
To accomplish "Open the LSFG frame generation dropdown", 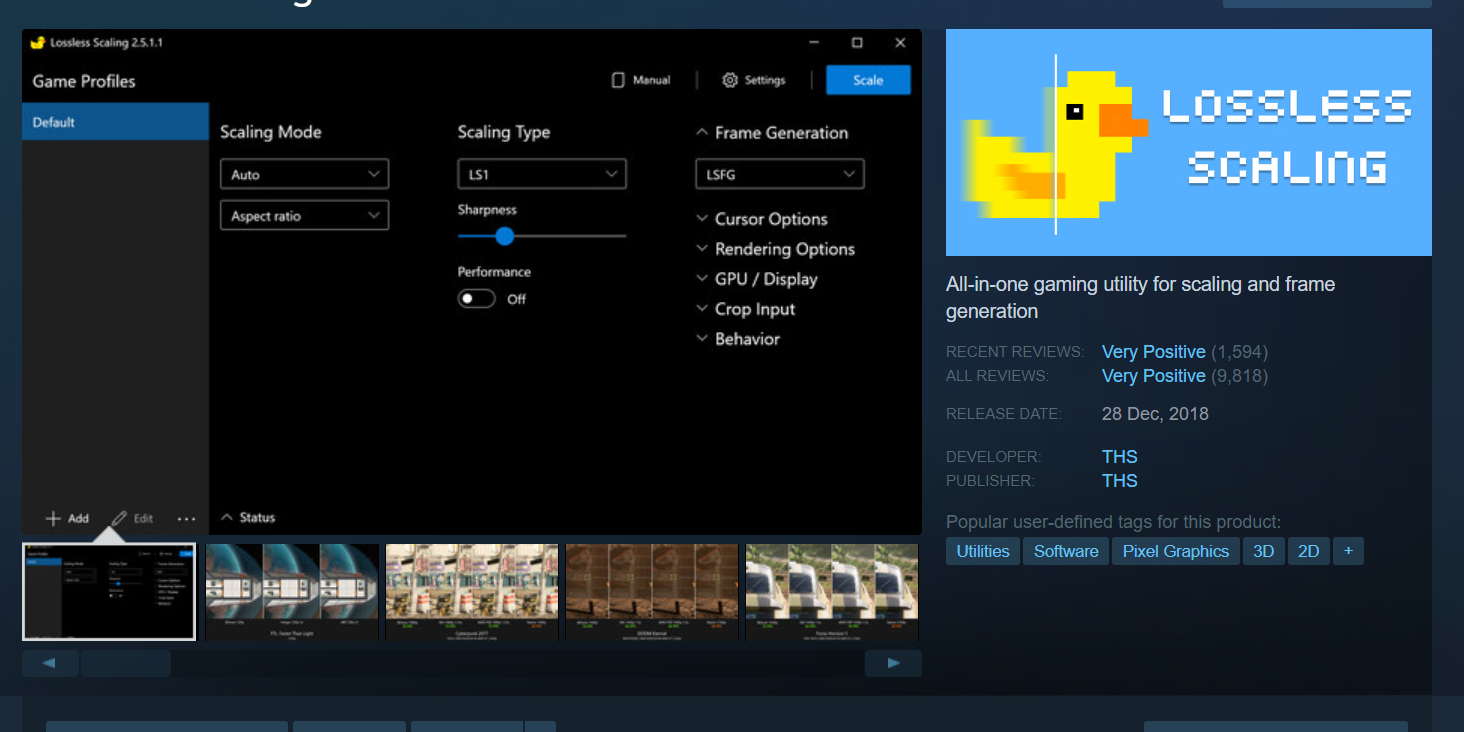I will [780, 174].
